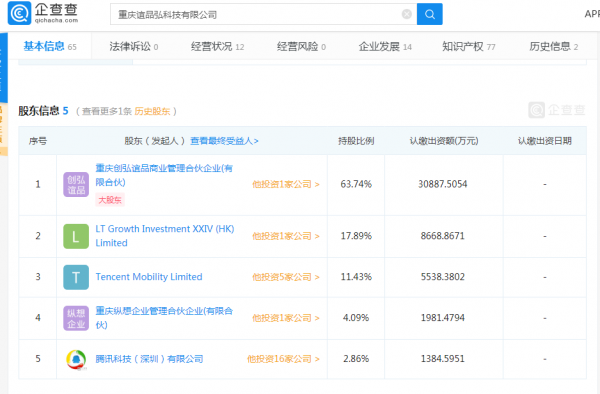Click the blue left sidebar tab
The image size is (600, 394).
click(3, 67)
